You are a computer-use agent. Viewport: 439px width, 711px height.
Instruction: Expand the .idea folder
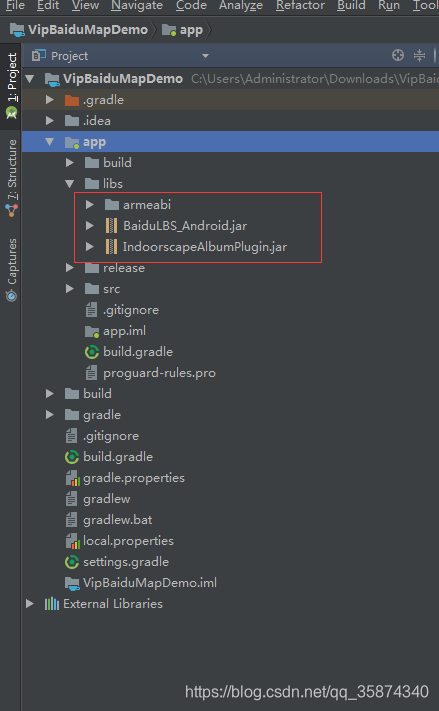[x=49, y=121]
